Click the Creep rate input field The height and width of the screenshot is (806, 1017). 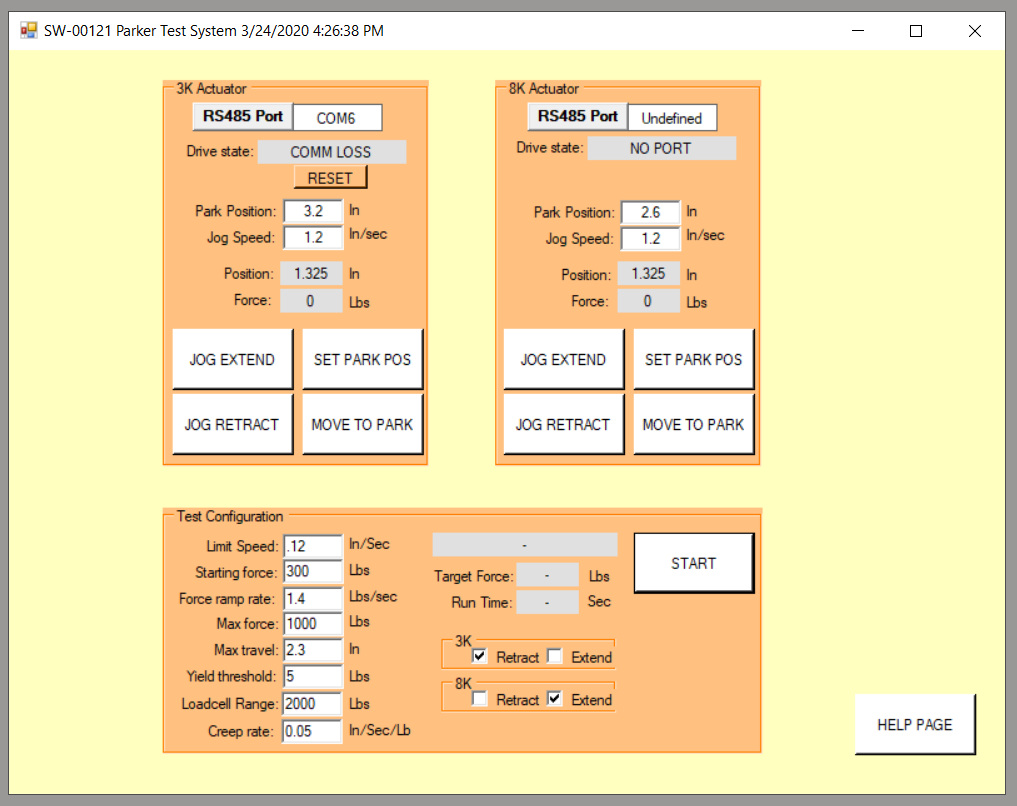[311, 731]
